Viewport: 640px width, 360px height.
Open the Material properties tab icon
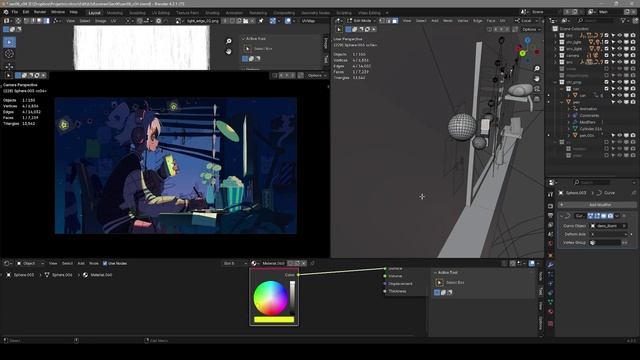click(550, 312)
